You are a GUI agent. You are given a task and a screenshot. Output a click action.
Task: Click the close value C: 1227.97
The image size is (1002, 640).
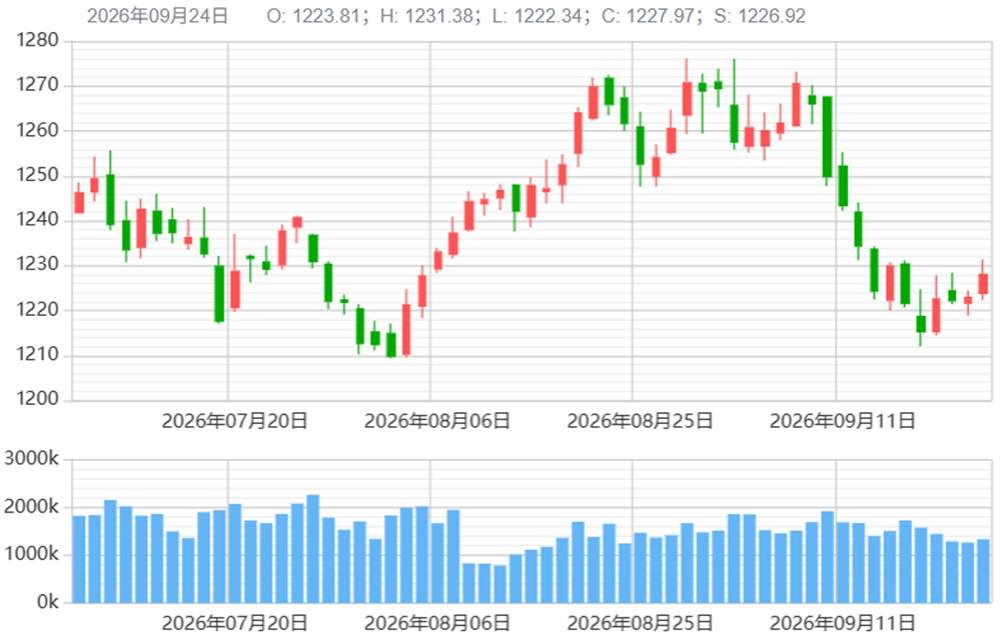click(x=648, y=15)
